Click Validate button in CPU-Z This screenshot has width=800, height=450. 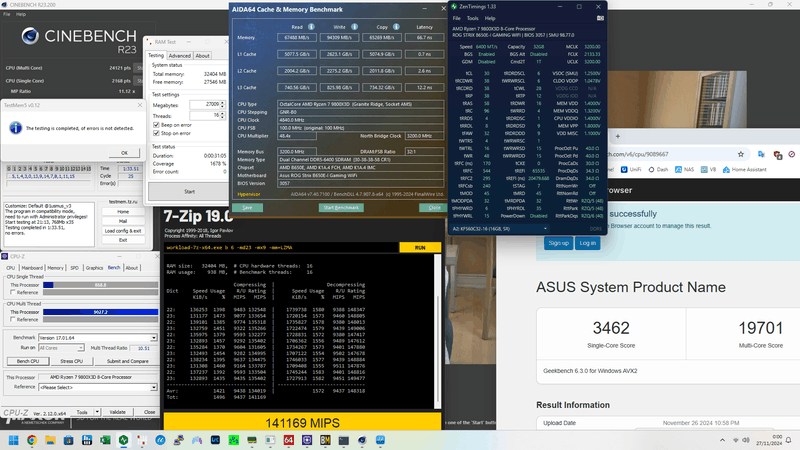pos(117,412)
